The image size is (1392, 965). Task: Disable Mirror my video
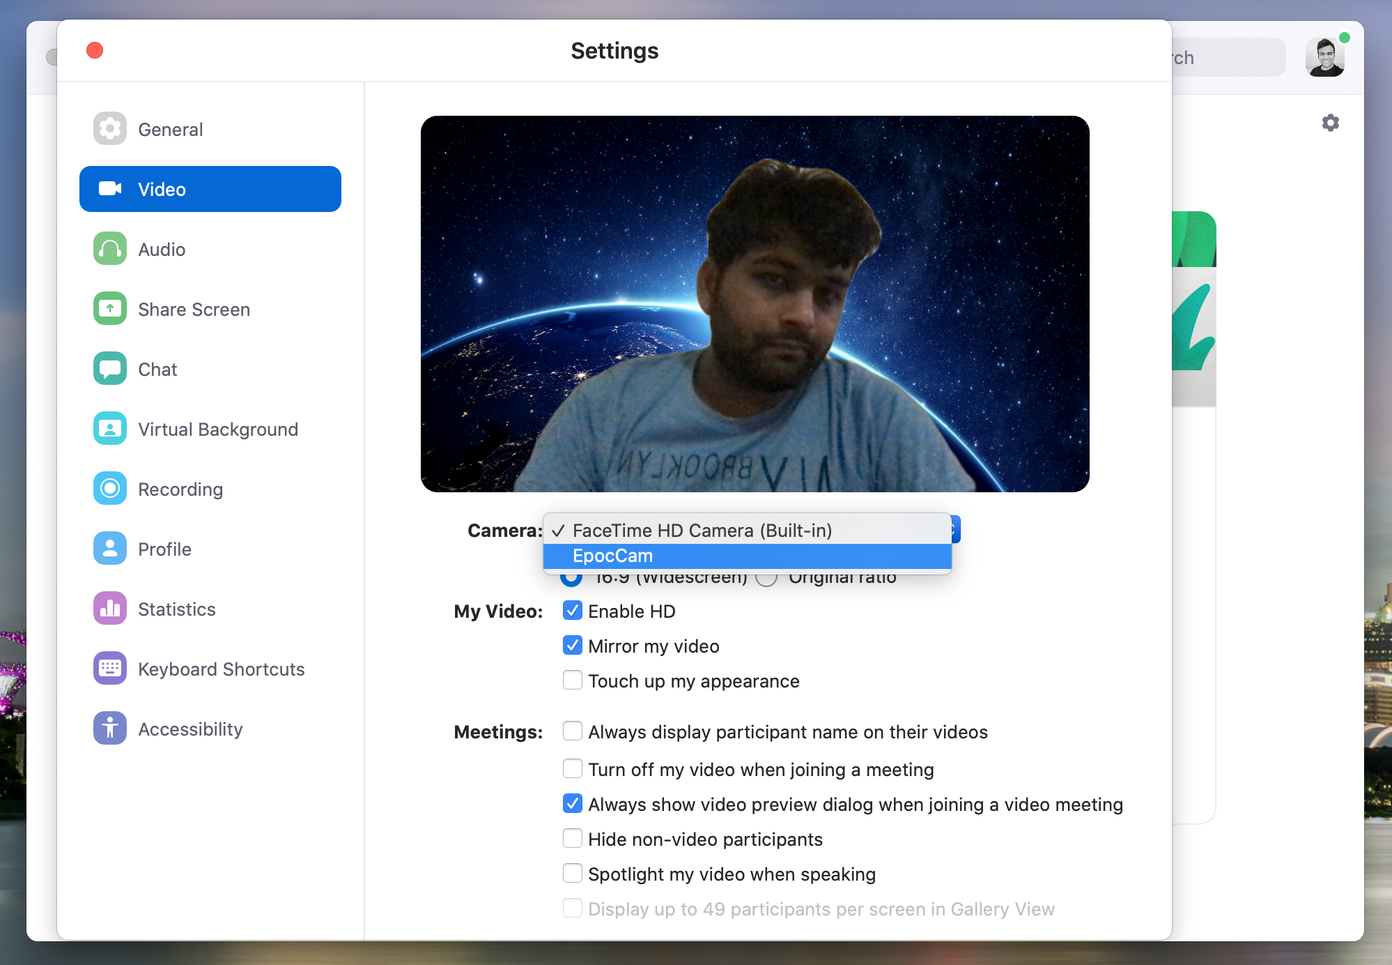[572, 645]
